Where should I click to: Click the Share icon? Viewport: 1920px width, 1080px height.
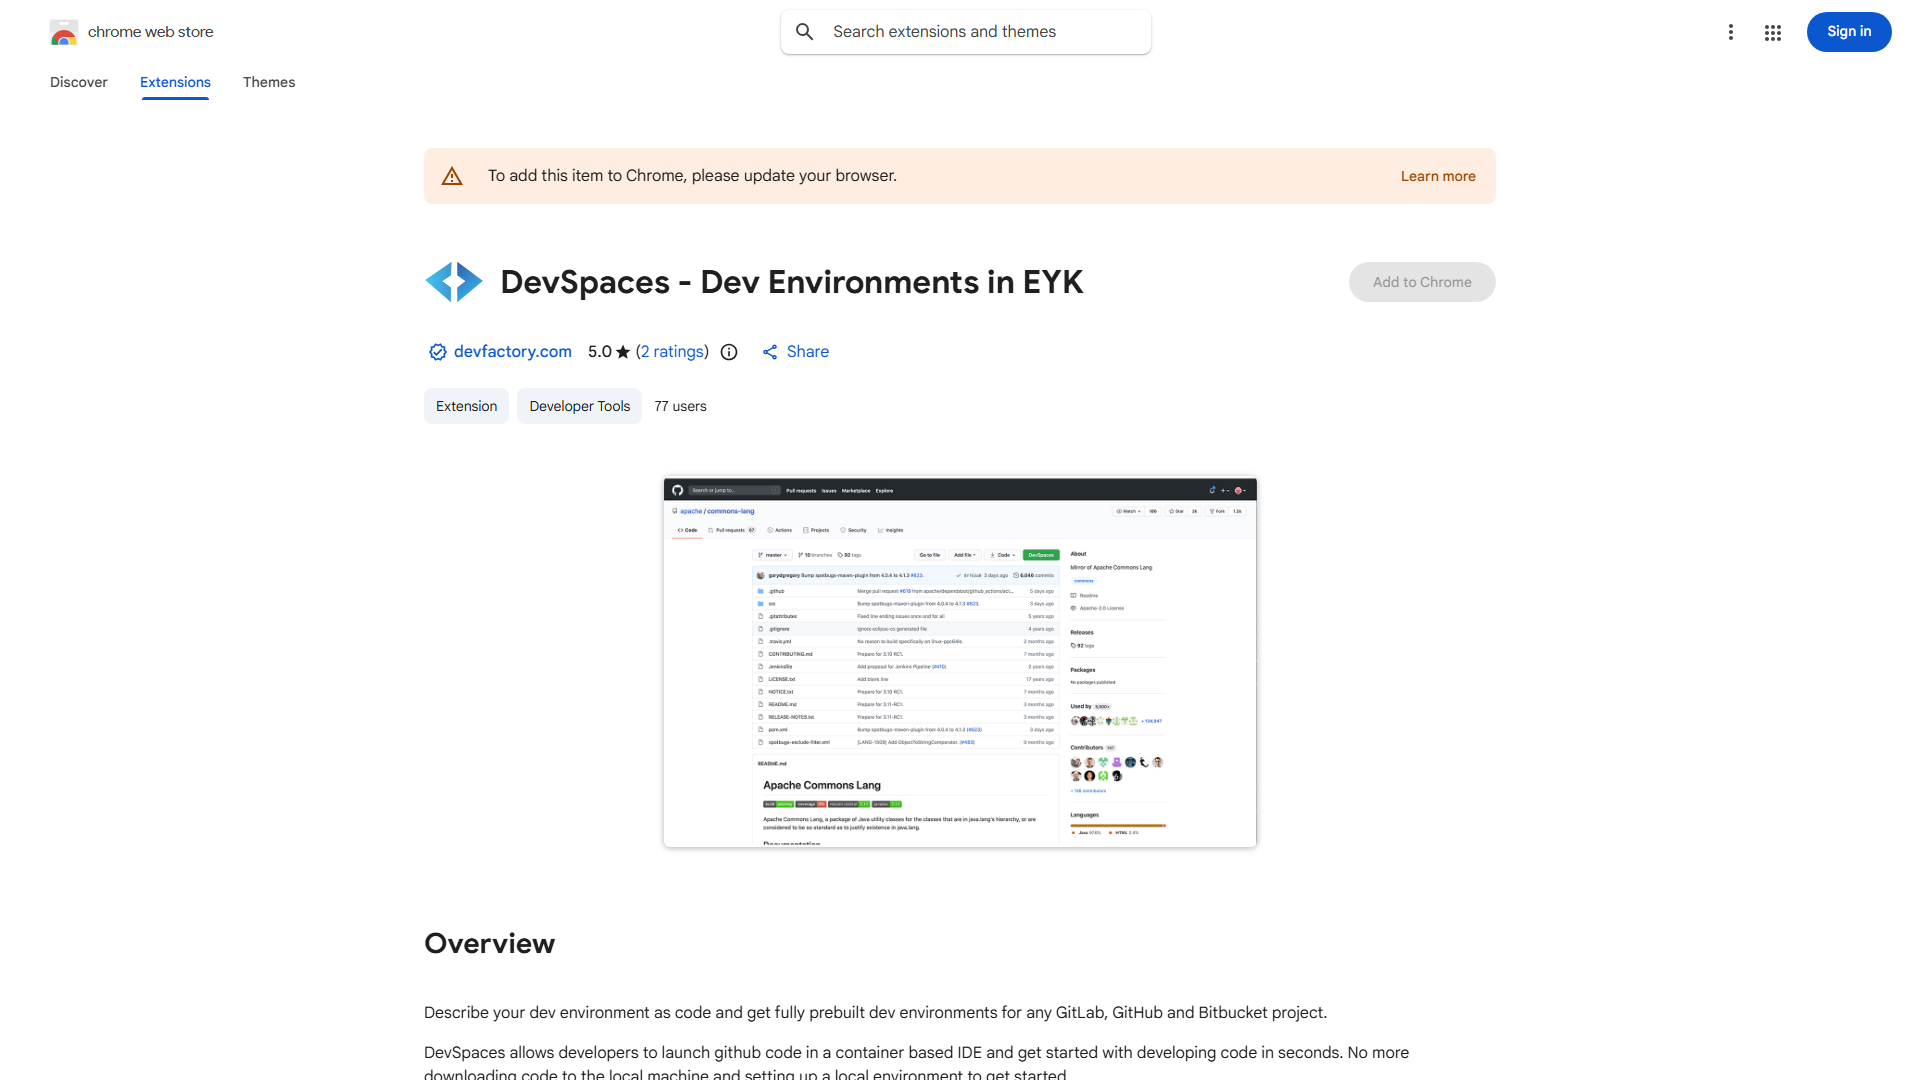[x=770, y=352]
